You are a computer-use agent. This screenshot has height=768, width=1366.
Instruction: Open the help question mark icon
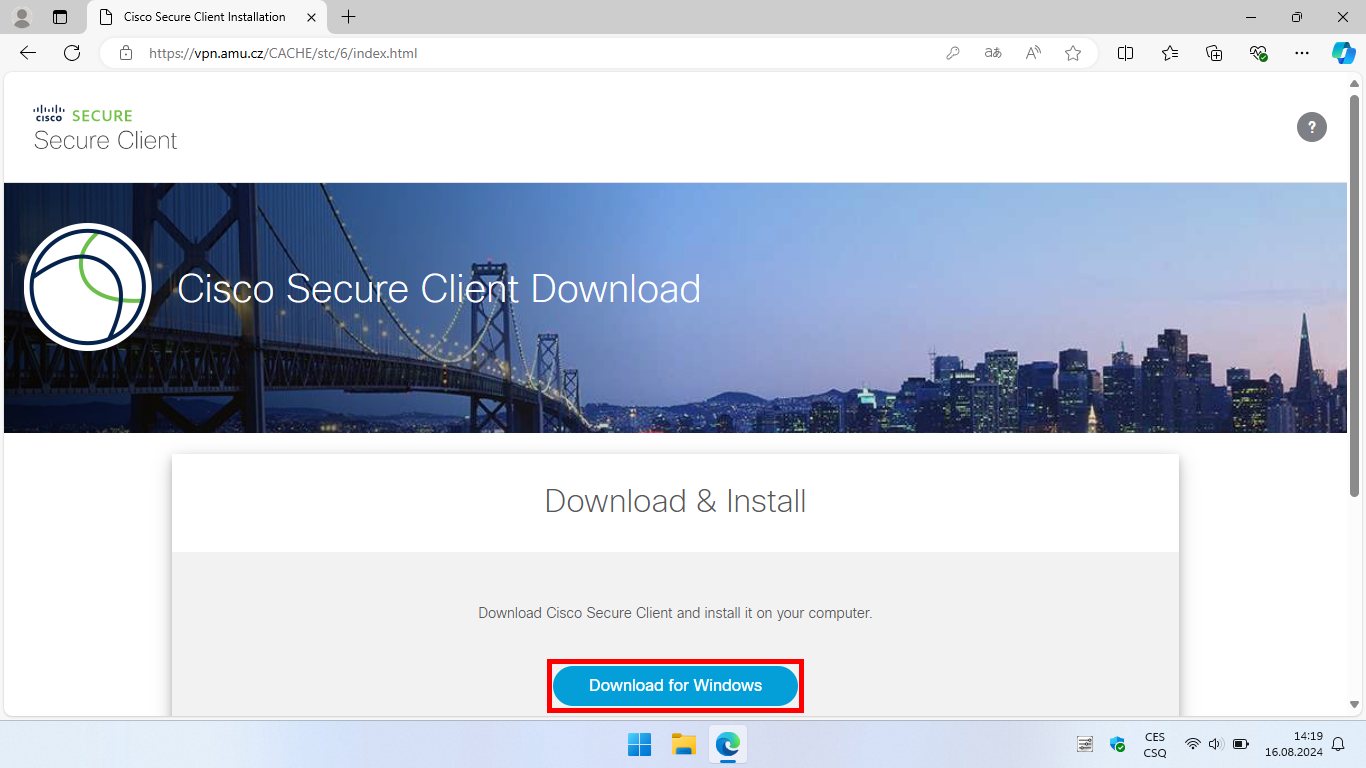pos(1312,127)
